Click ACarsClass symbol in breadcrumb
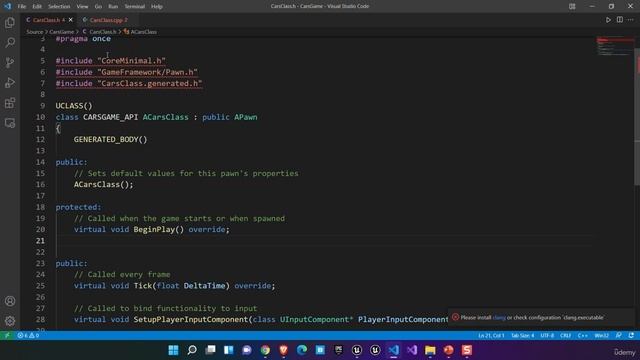640x360 pixels. (143, 31)
